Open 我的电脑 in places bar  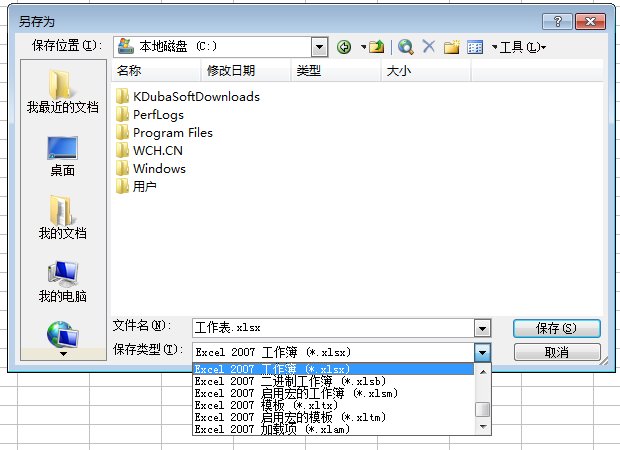coord(62,282)
